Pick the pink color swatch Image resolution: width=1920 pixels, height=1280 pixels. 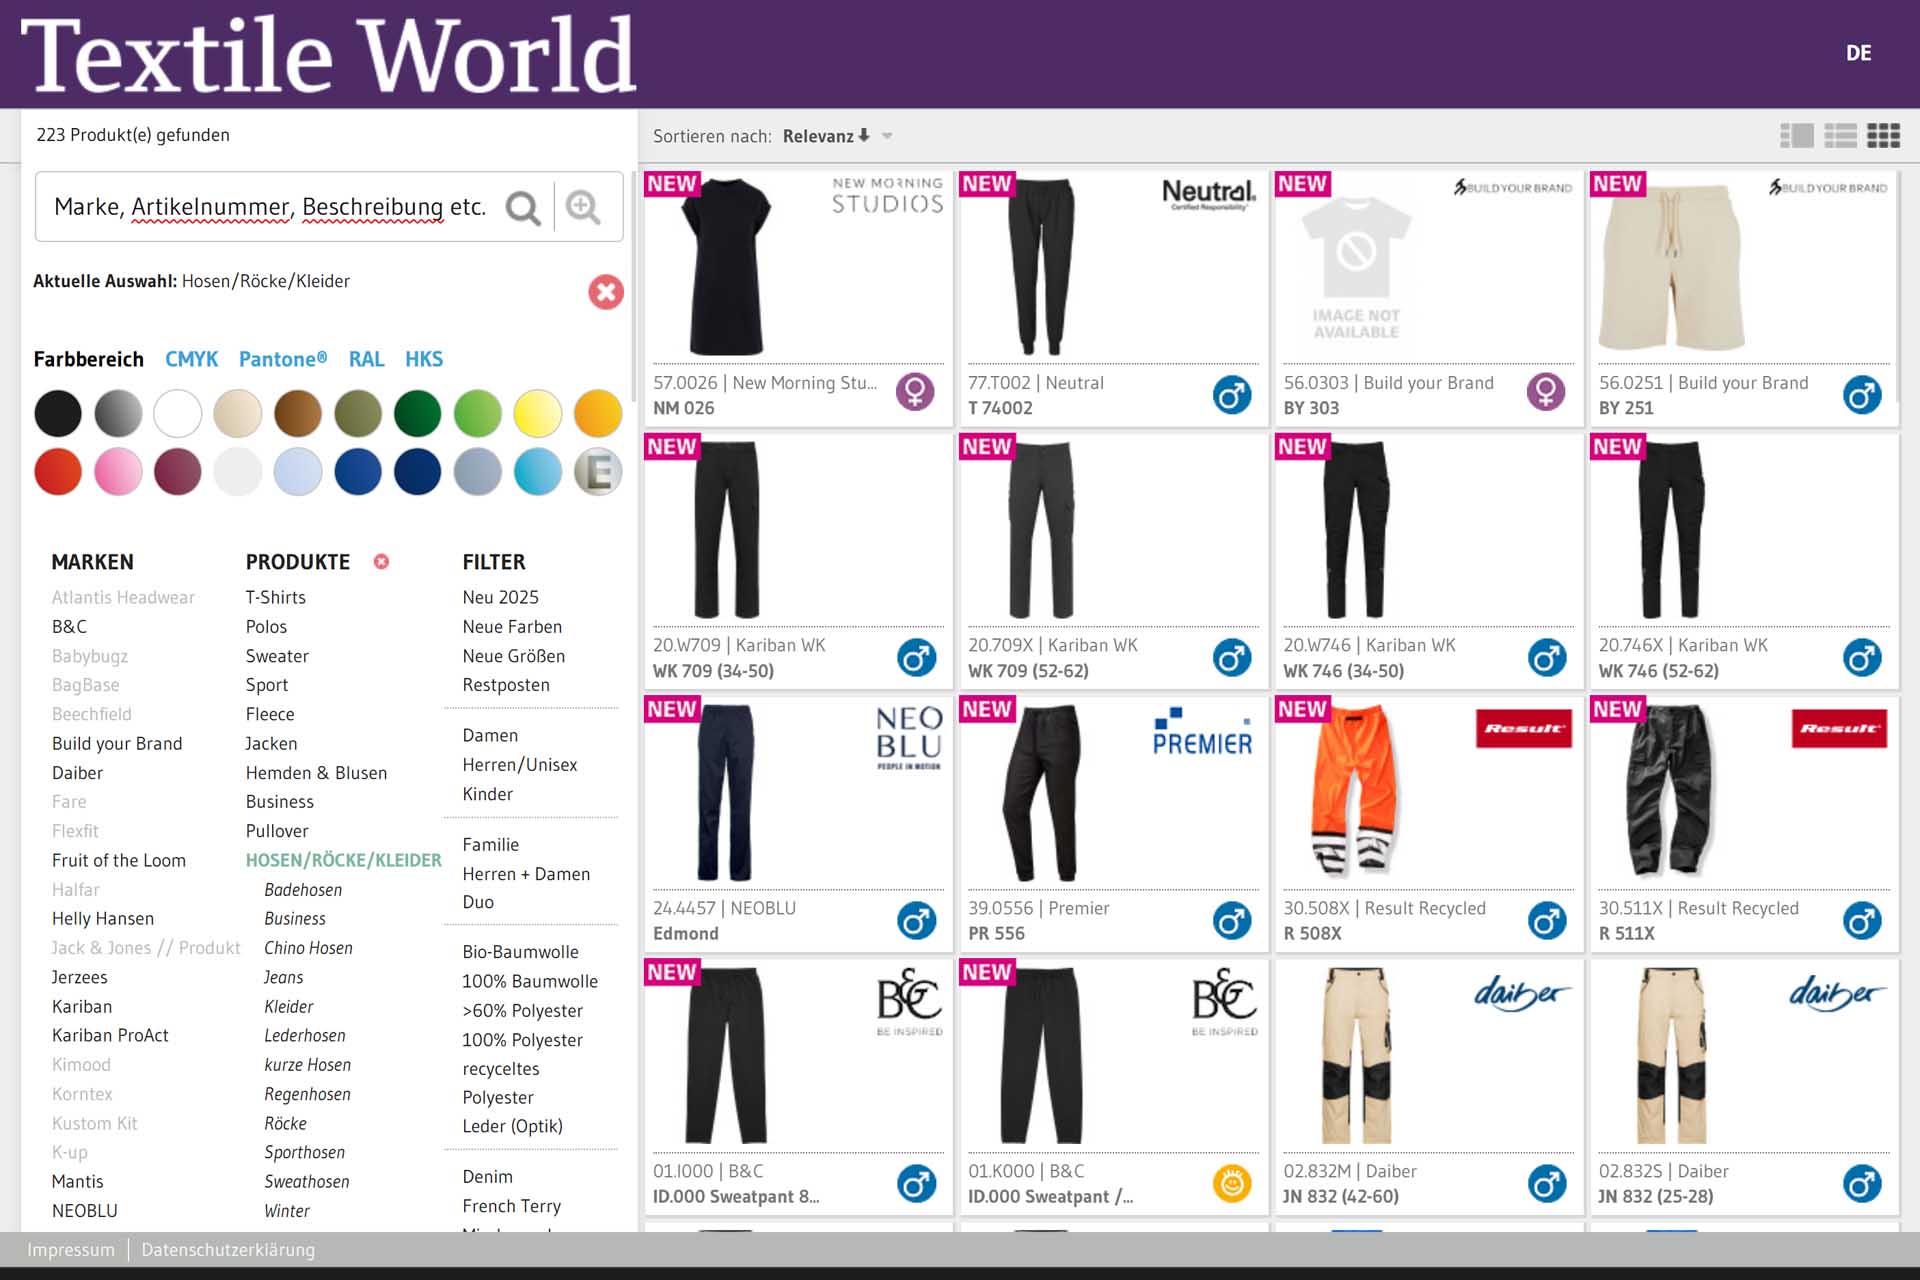click(x=118, y=472)
